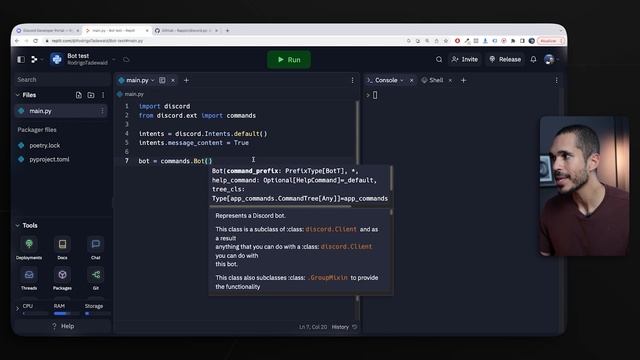Open a new browser tab
Viewport: 640px width, 360px height.
pyautogui.click(x=227, y=31)
